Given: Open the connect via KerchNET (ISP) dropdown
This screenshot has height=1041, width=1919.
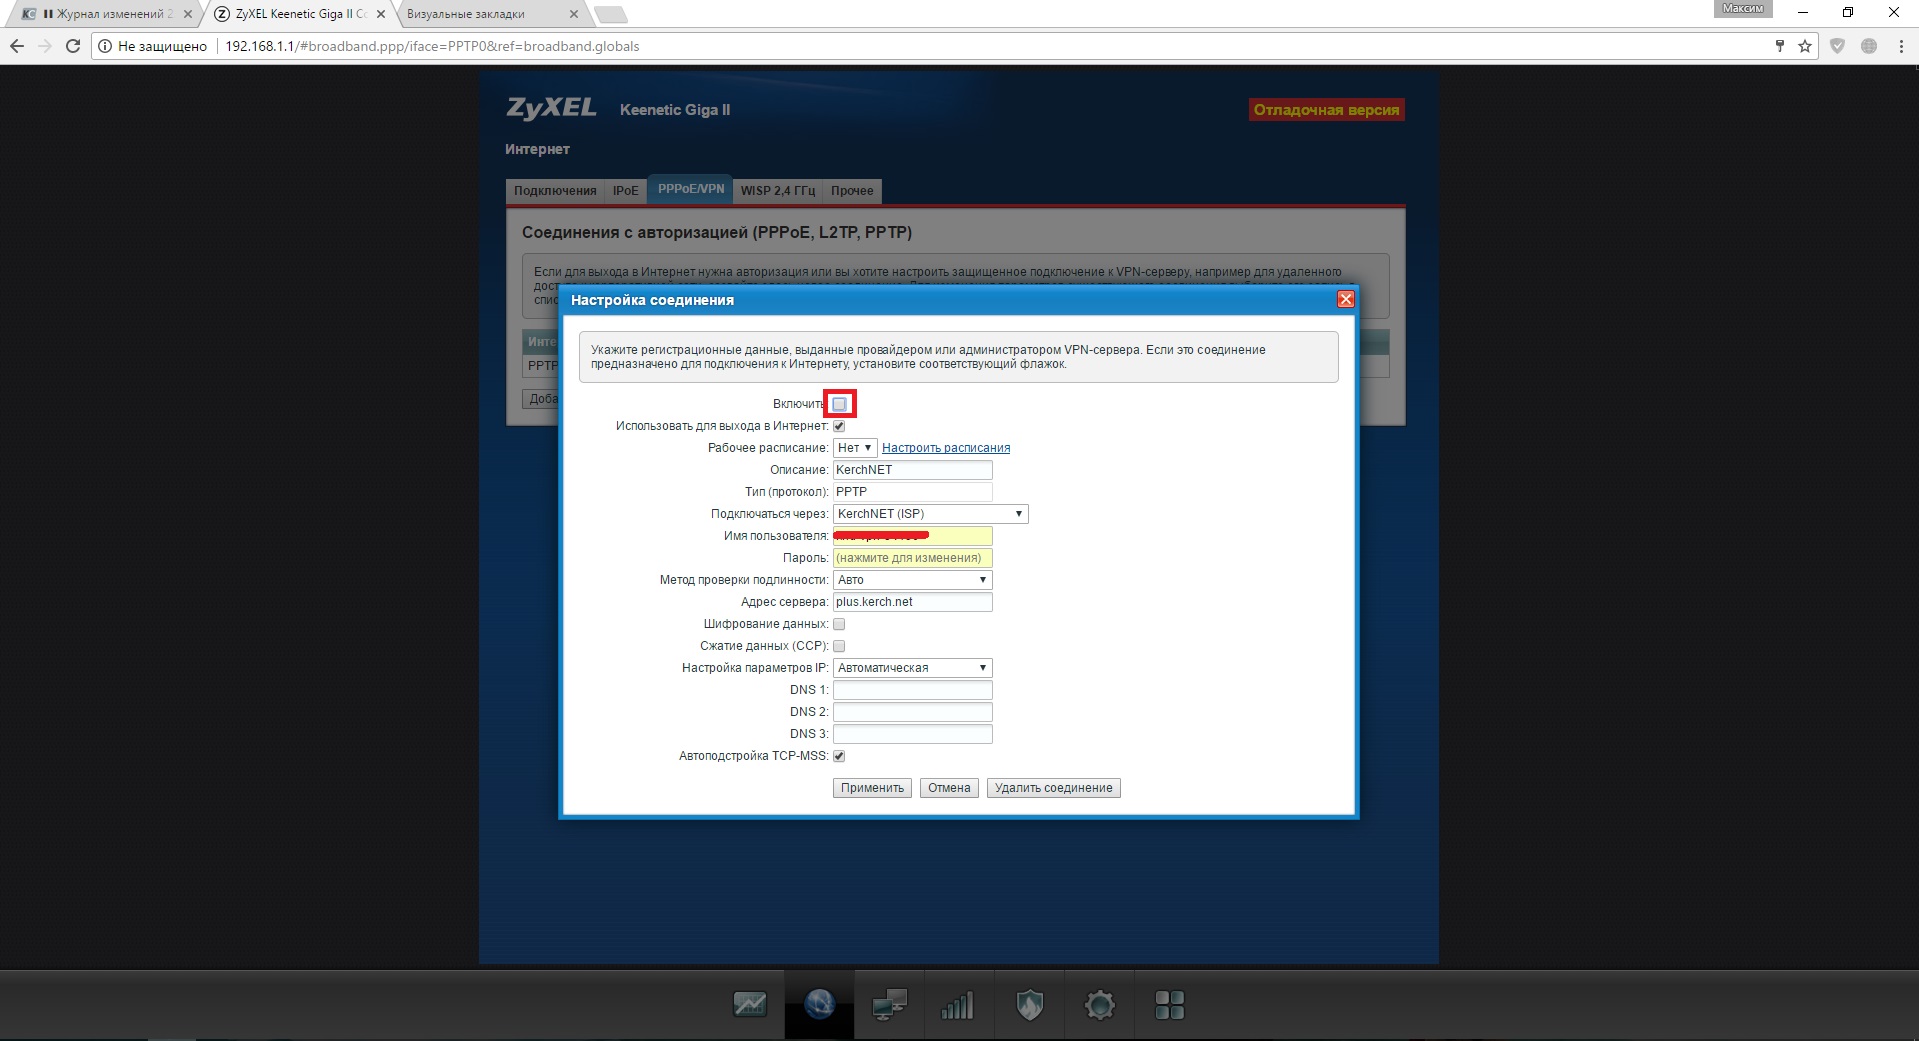Looking at the screenshot, I should [x=930, y=514].
